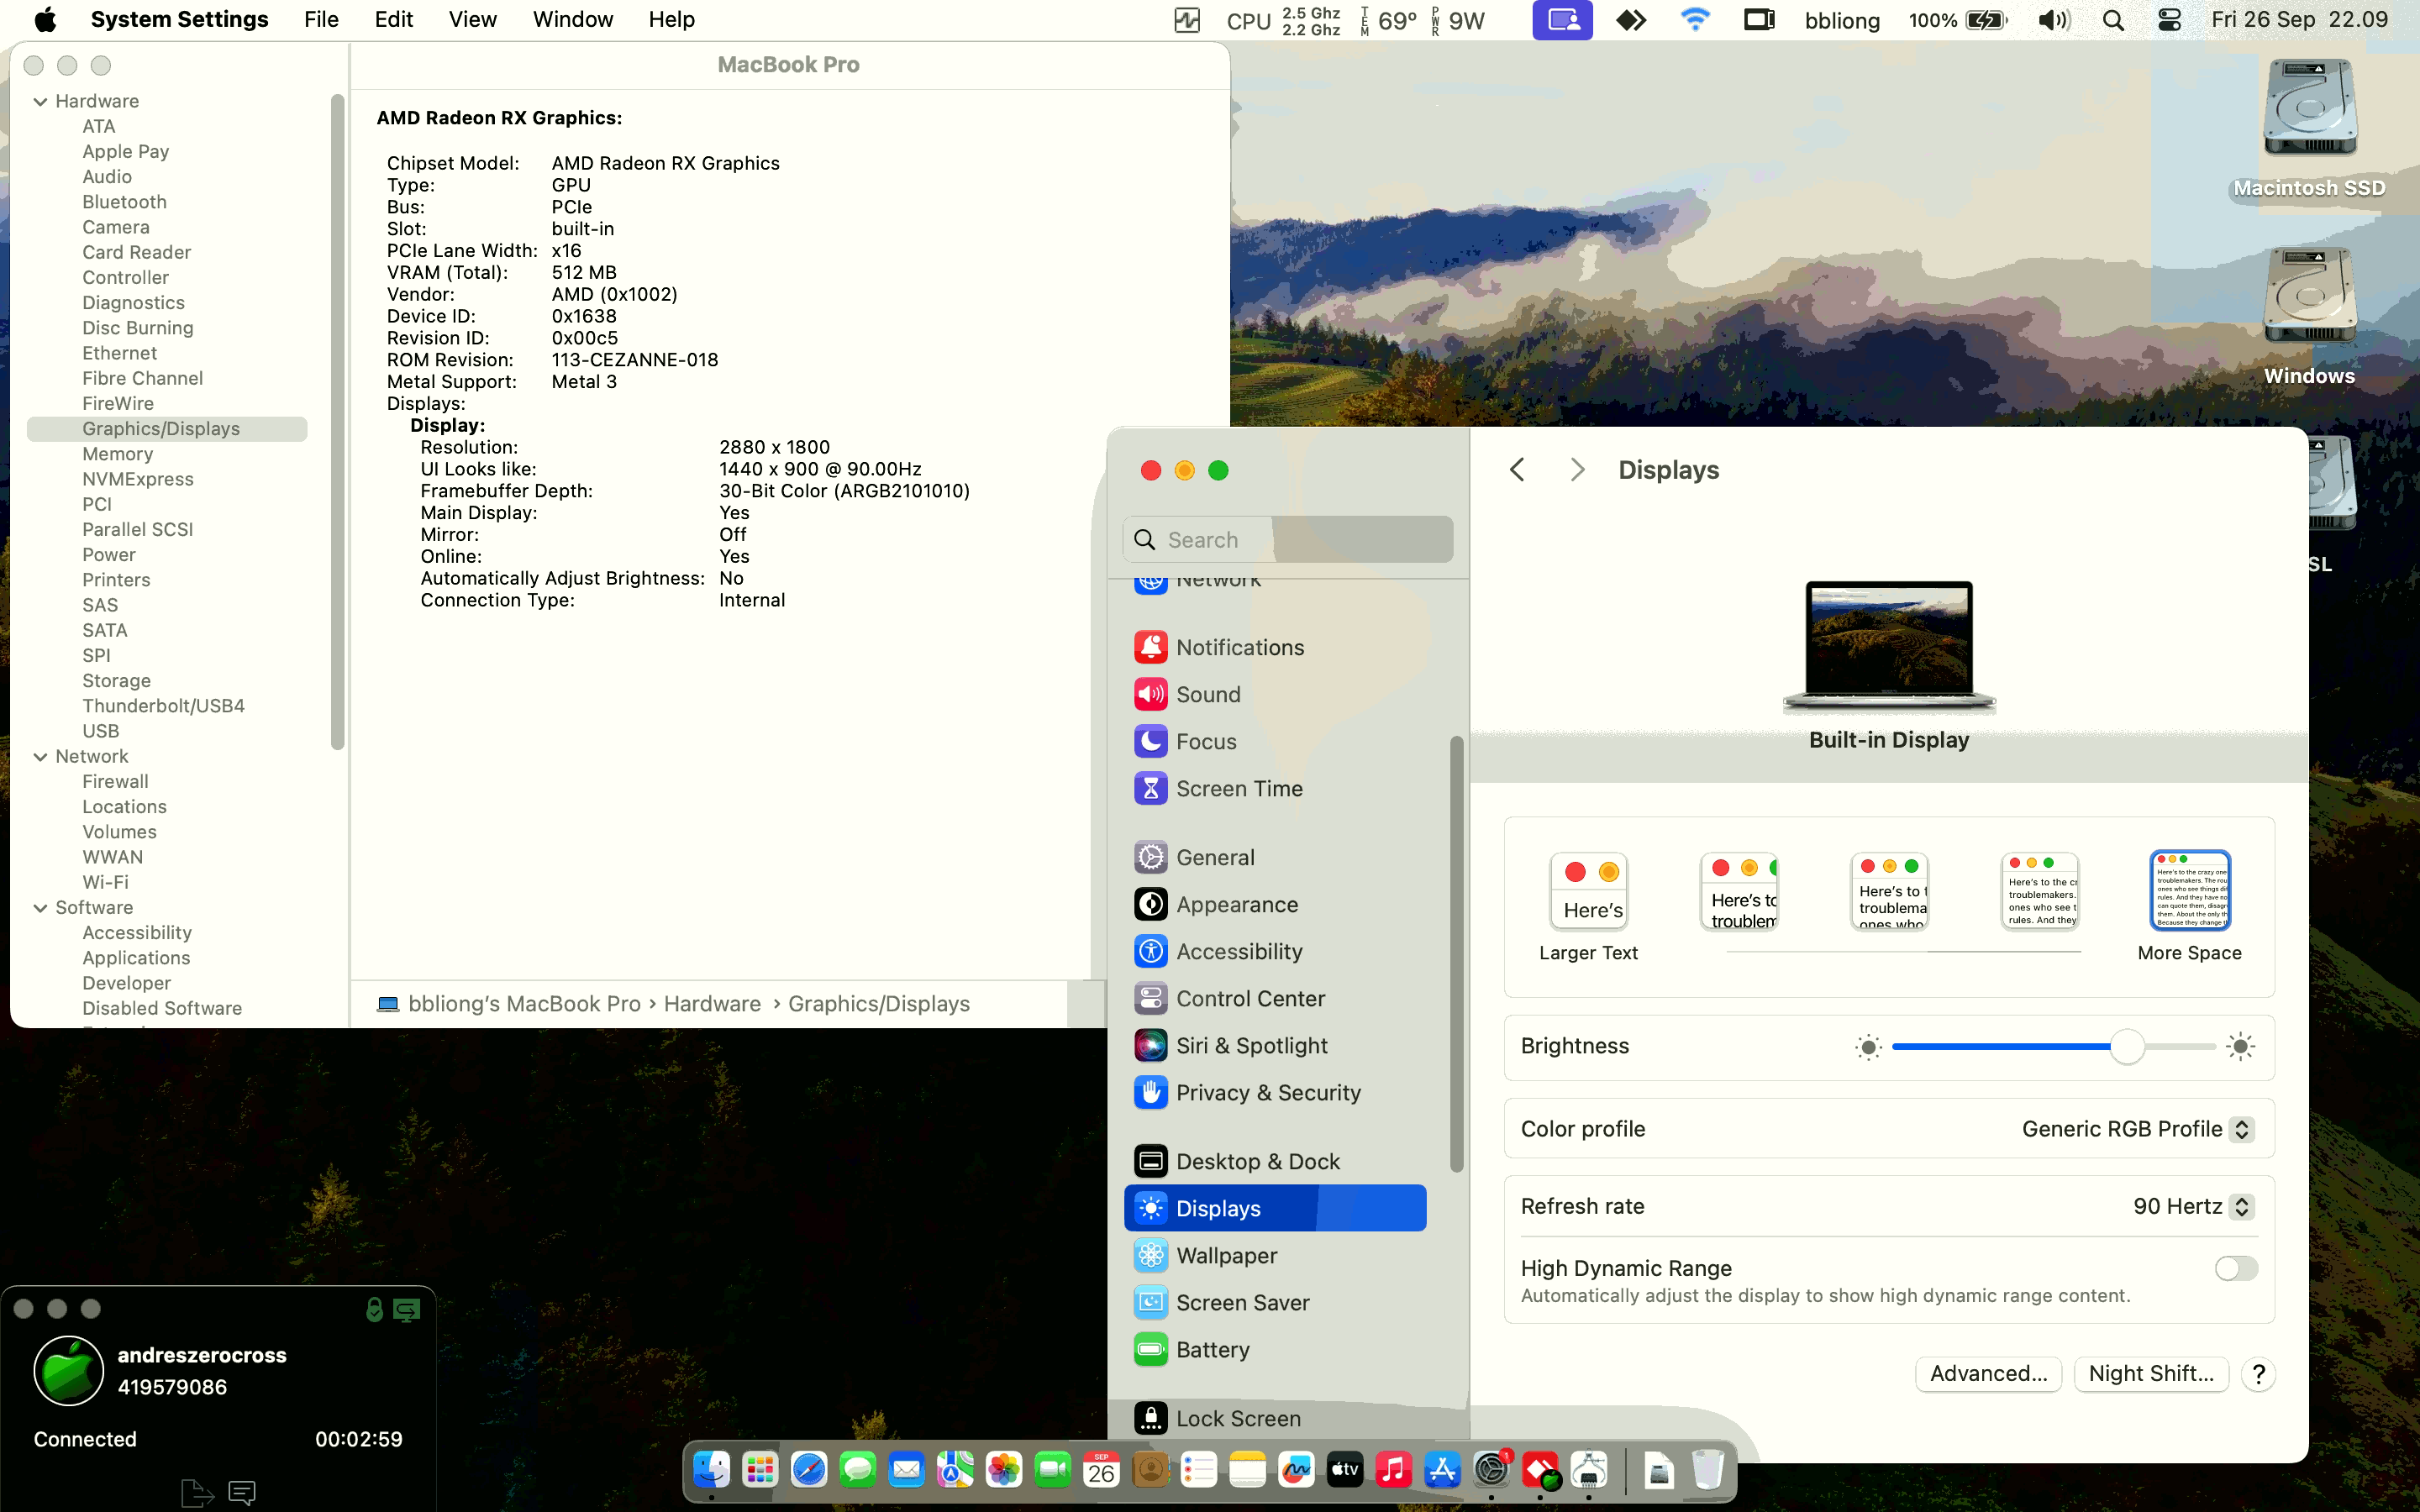The image size is (2420, 1512).
Task: Select Bluetooth in System Information sidebar
Action: pos(124,202)
